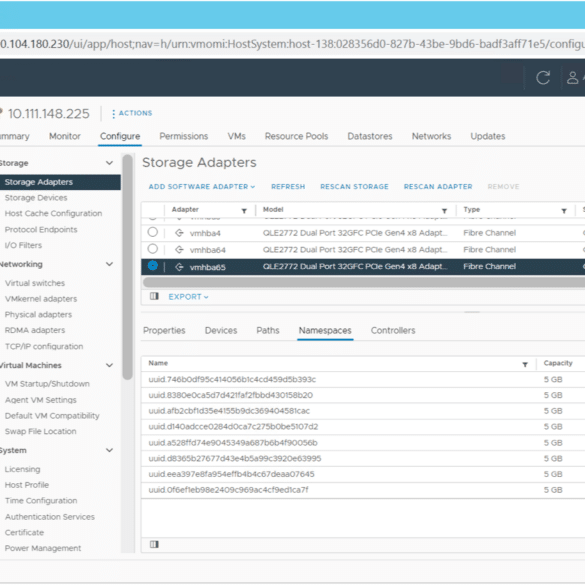This screenshot has height=585, width=585.
Task: Collapse the System section chevron
Action: point(109,450)
